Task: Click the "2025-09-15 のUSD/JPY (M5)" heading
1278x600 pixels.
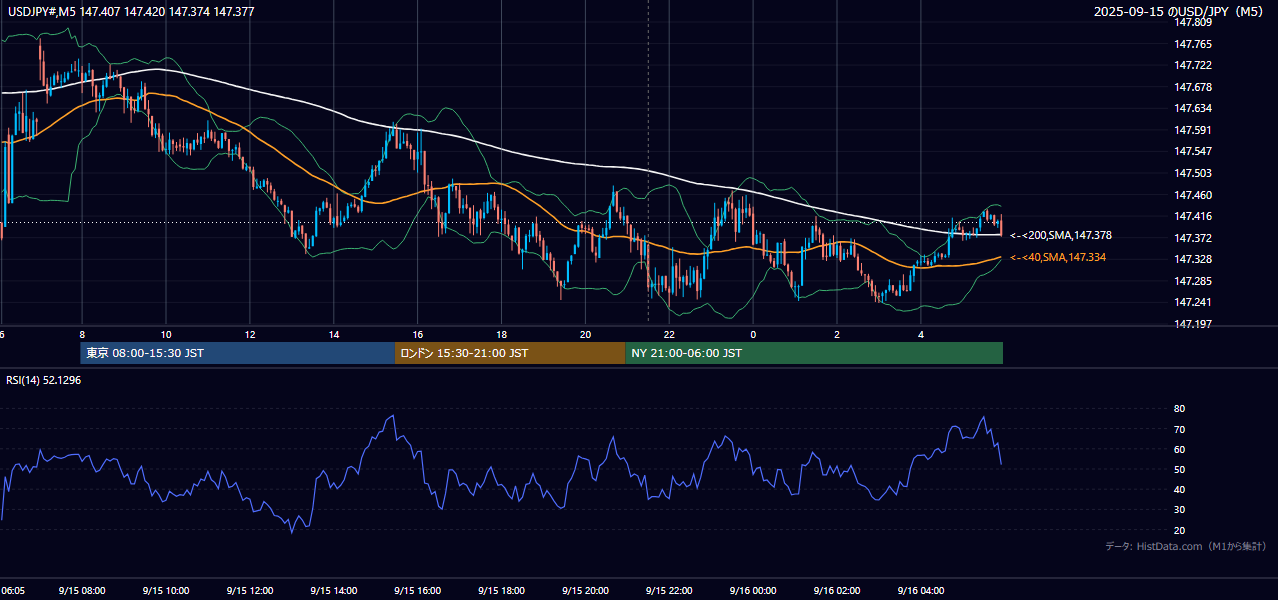Action: (1180, 12)
